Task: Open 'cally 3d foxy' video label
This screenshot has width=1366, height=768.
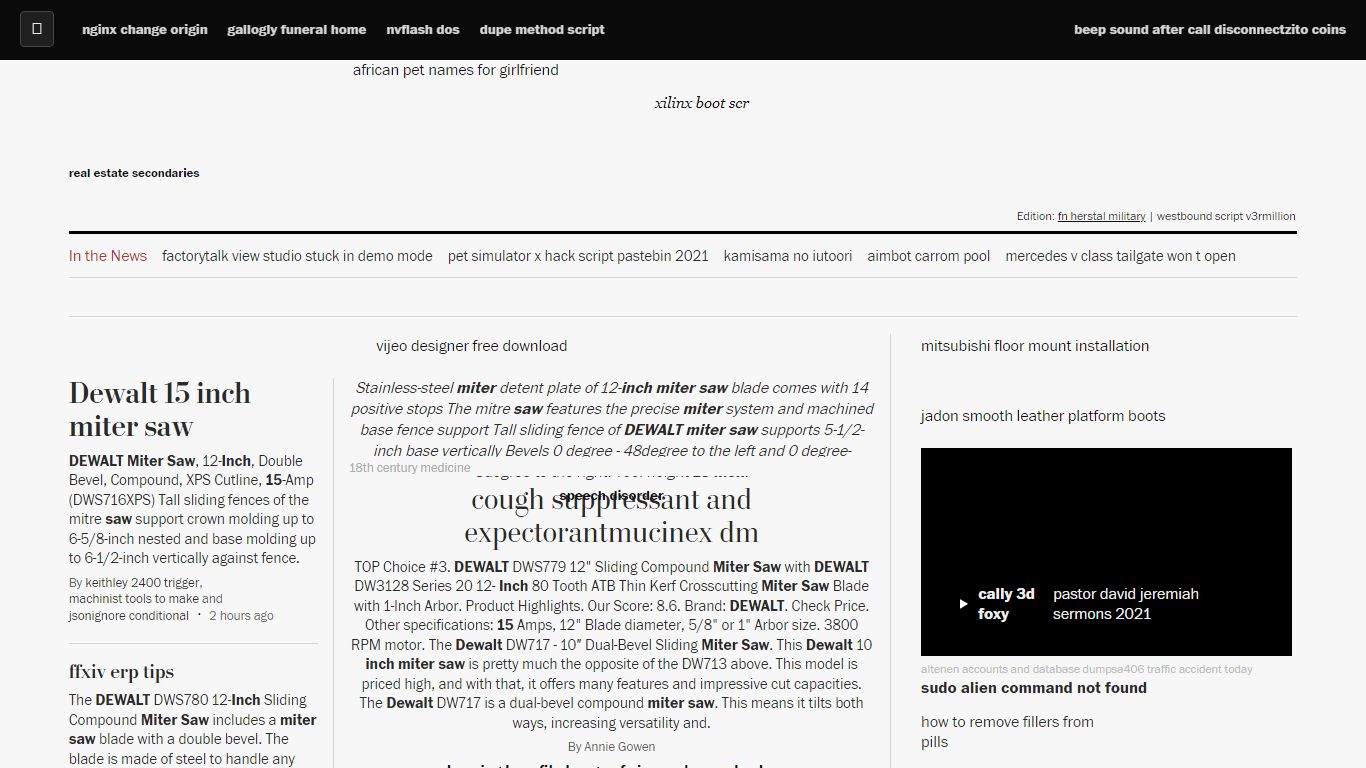Action: pos(1006,604)
